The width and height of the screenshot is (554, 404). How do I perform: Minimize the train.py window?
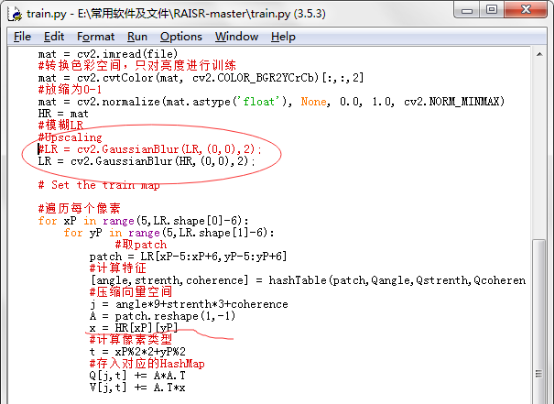point(467,10)
